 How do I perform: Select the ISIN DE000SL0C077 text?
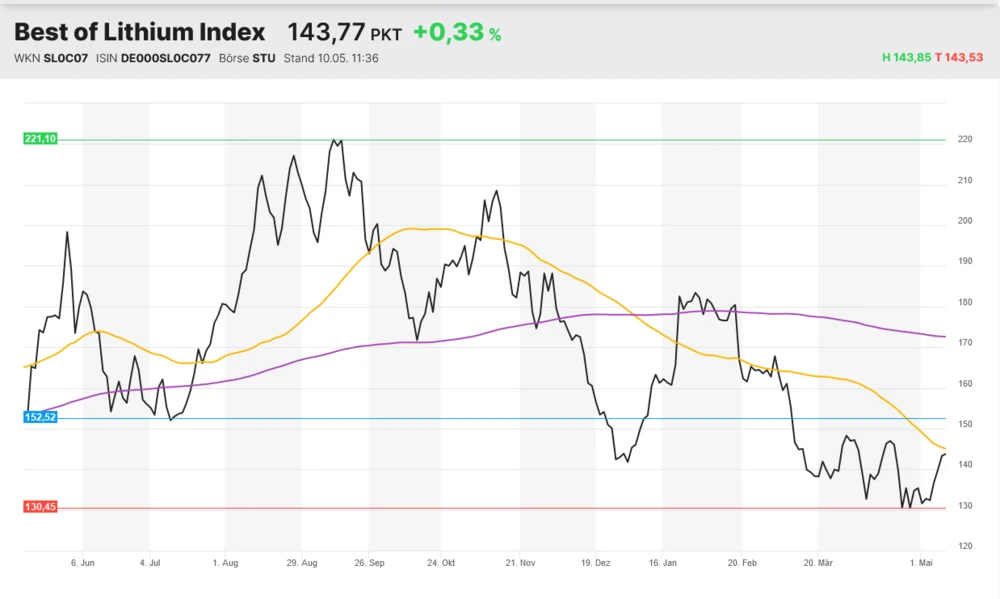[x=166, y=58]
